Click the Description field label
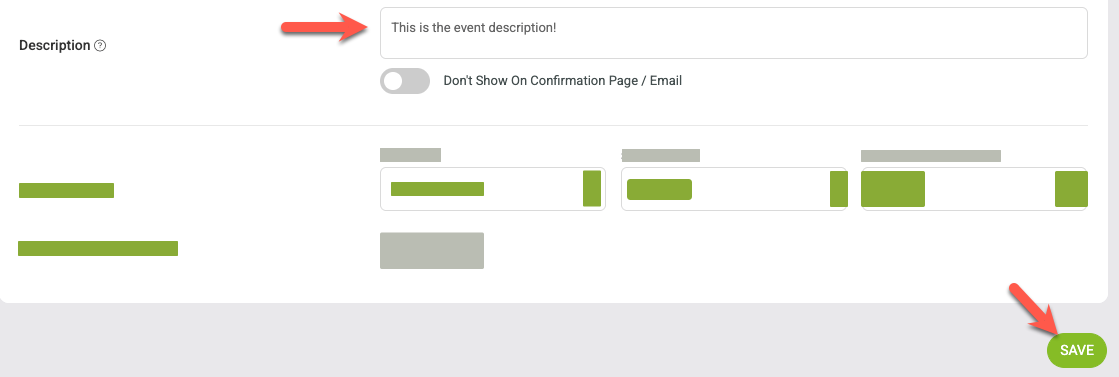1119x377 pixels. coord(55,46)
